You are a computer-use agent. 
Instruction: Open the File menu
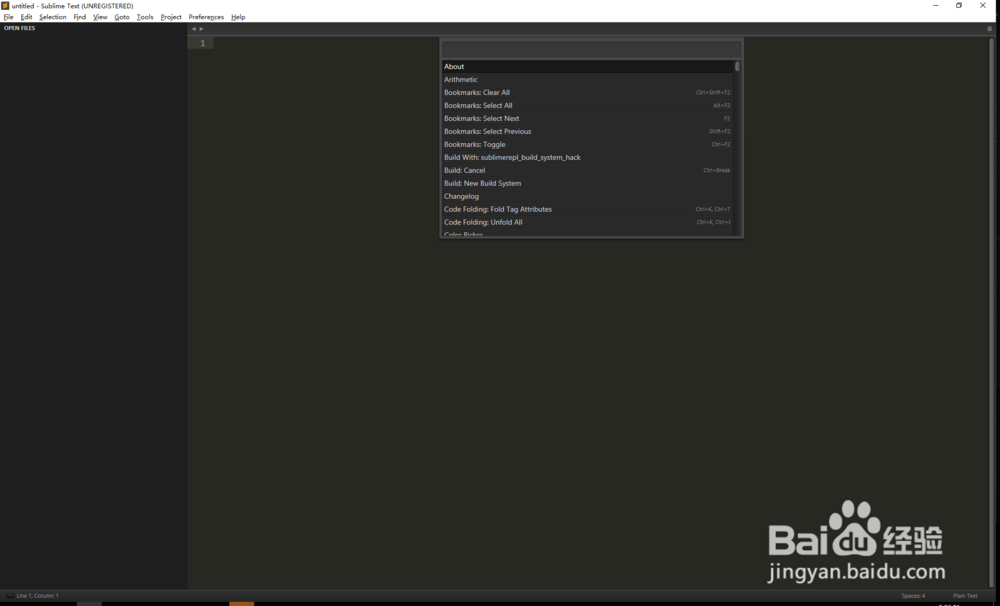coord(8,17)
